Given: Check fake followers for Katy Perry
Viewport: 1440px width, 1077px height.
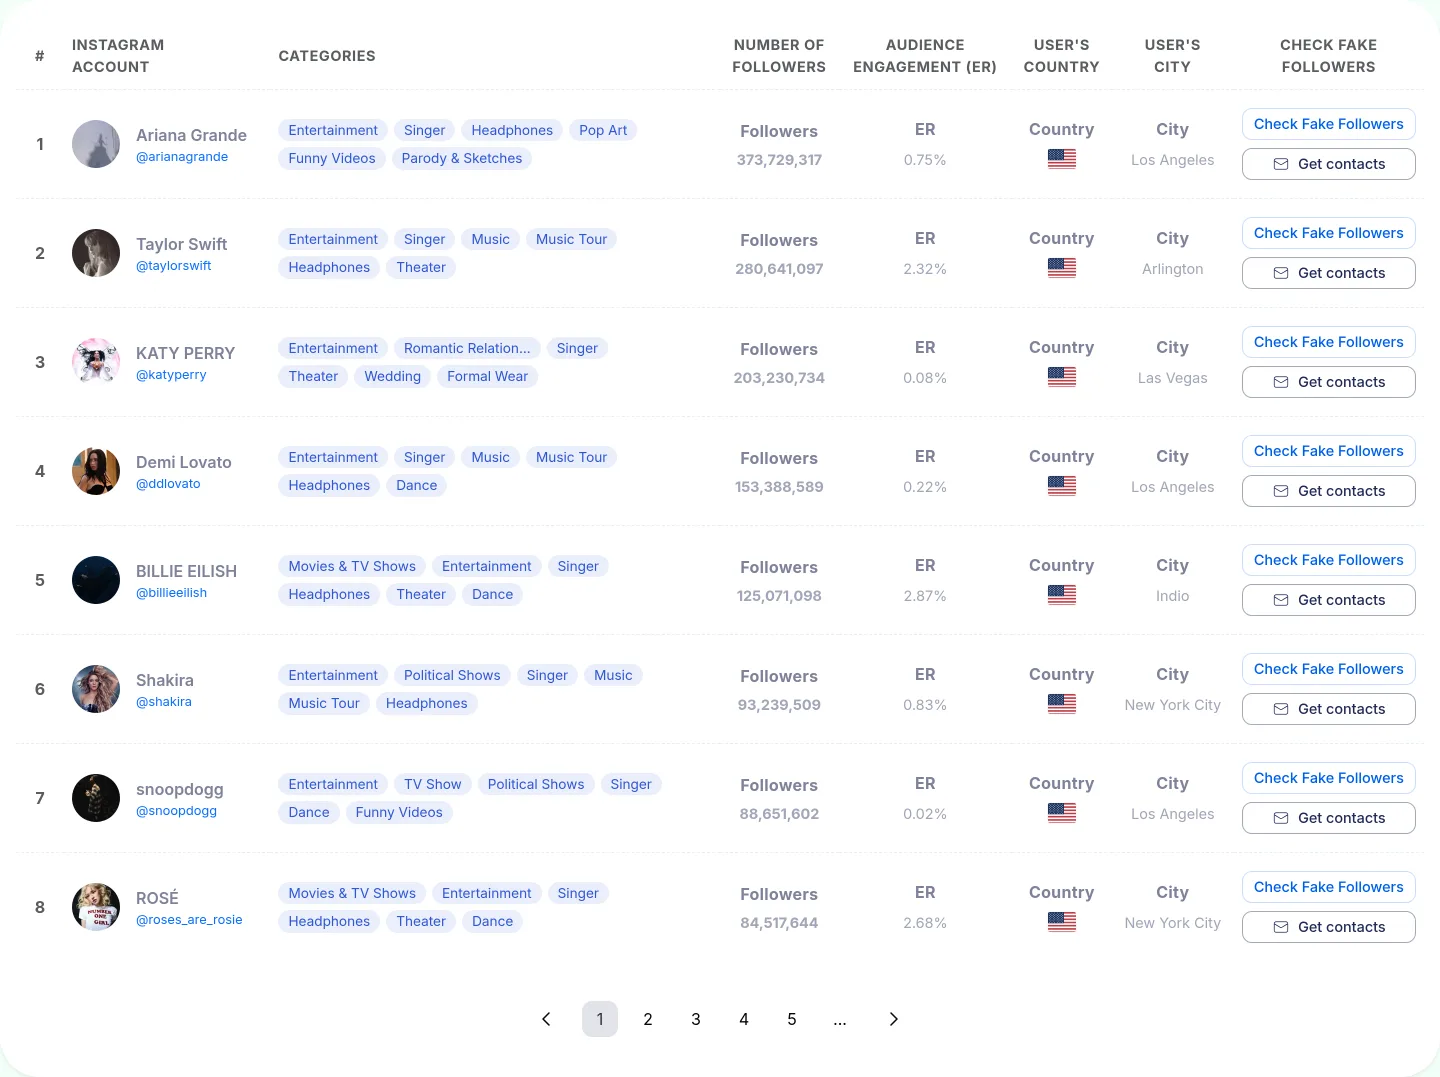Looking at the screenshot, I should coord(1329,342).
